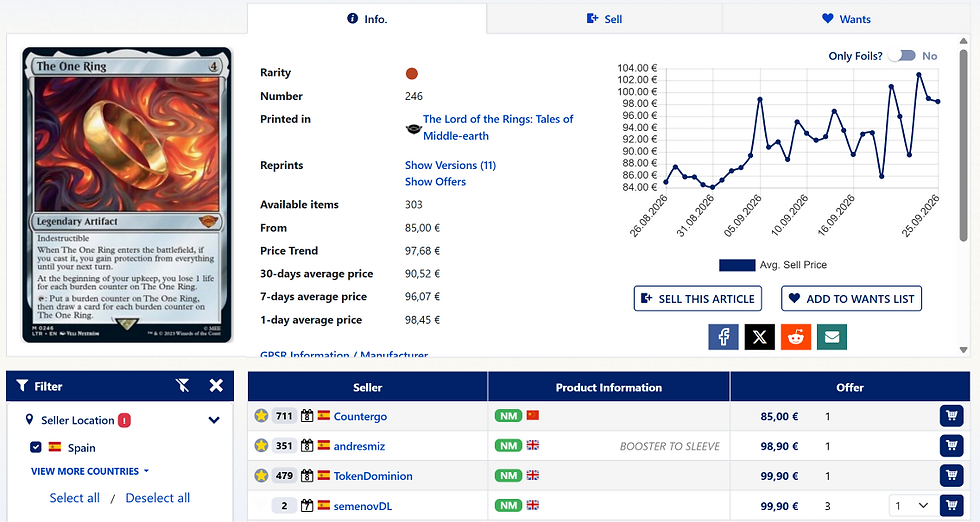Share the card on Reddit
The height and width of the screenshot is (522, 980).
coord(796,337)
